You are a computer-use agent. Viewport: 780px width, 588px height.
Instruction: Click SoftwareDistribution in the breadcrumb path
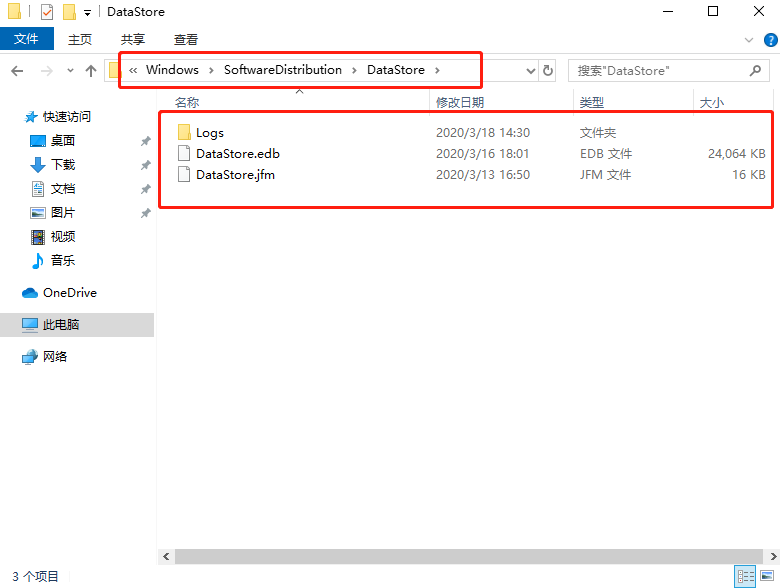tap(282, 70)
